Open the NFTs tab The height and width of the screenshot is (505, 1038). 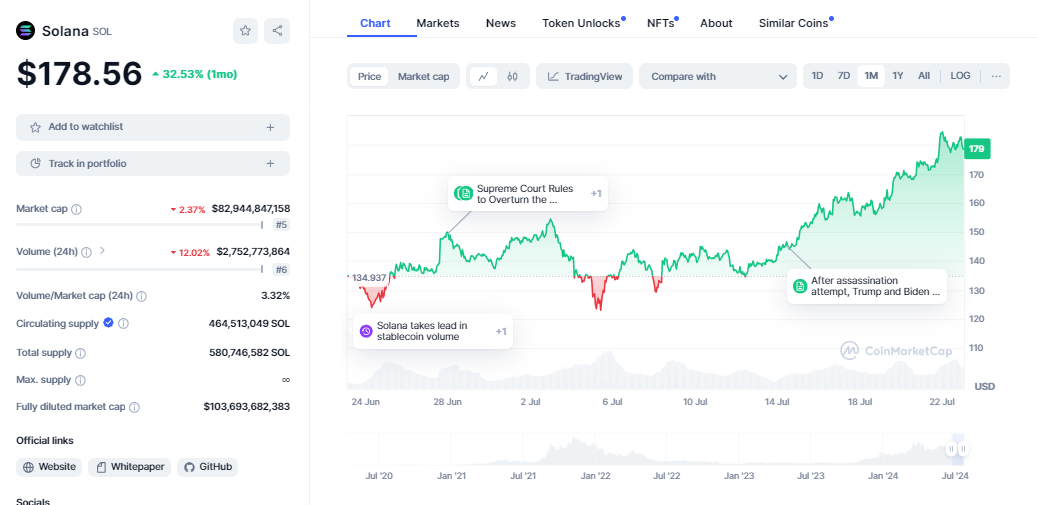661,23
